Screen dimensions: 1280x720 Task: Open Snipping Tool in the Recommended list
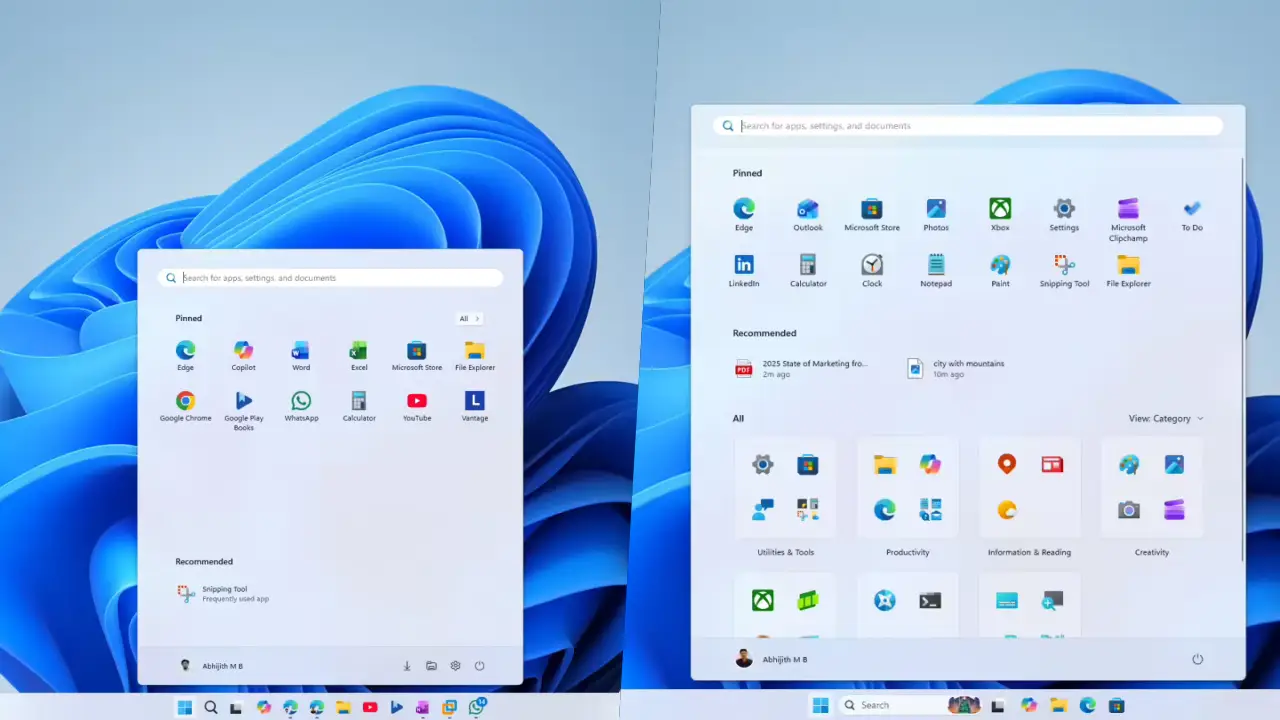(223, 593)
